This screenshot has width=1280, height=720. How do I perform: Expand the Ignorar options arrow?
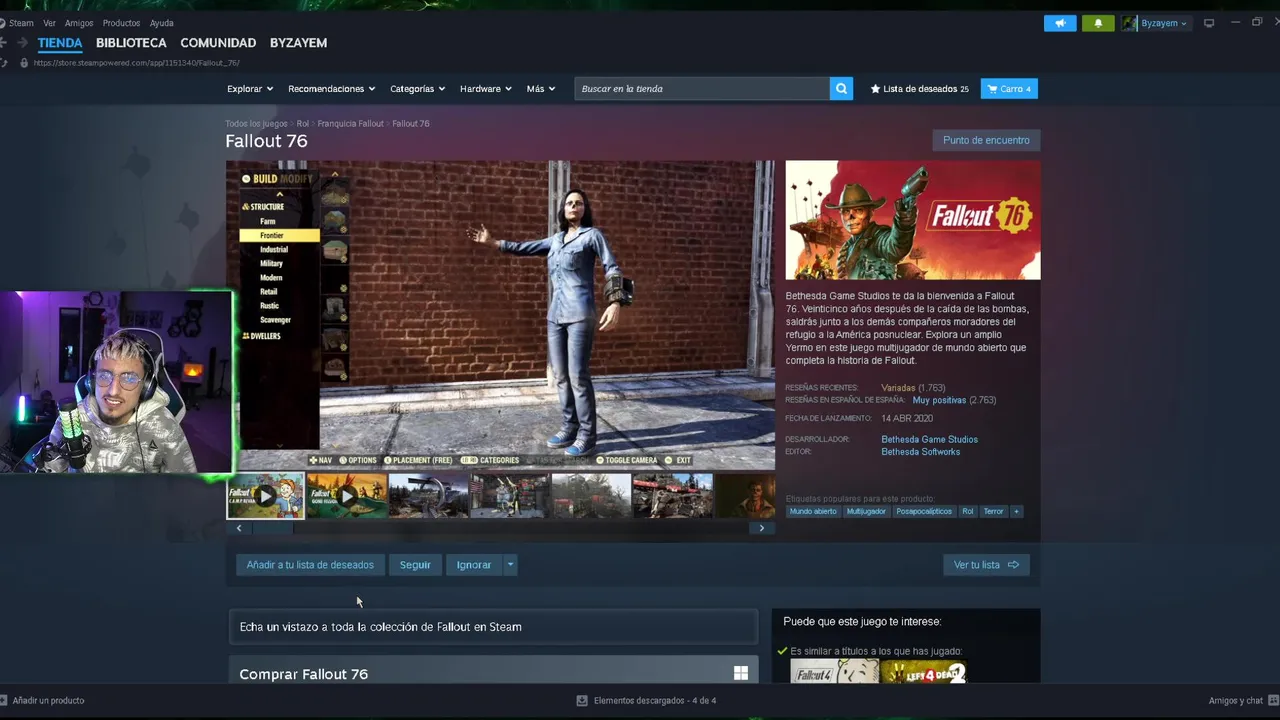click(x=510, y=565)
